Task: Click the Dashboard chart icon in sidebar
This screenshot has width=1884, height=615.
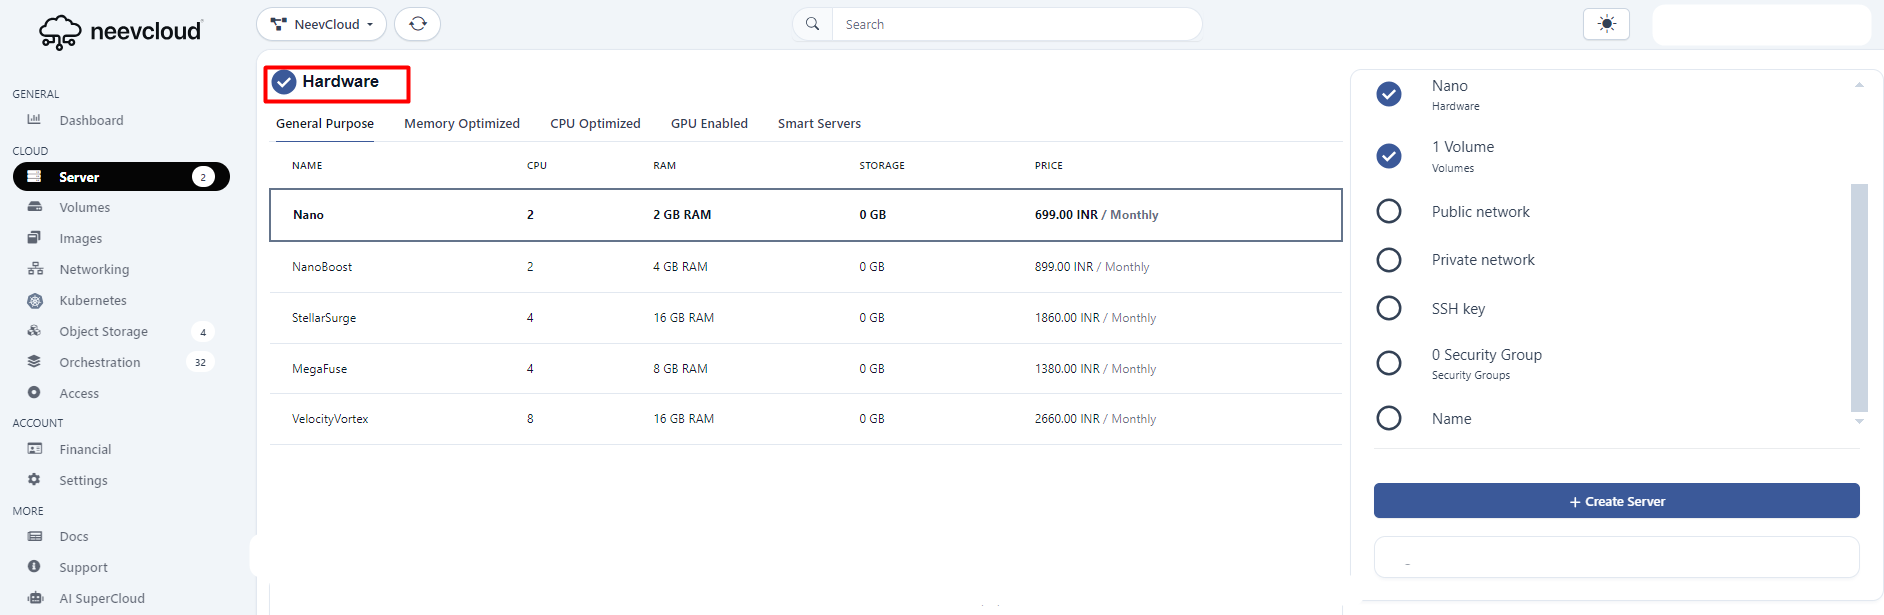Action: (x=34, y=120)
